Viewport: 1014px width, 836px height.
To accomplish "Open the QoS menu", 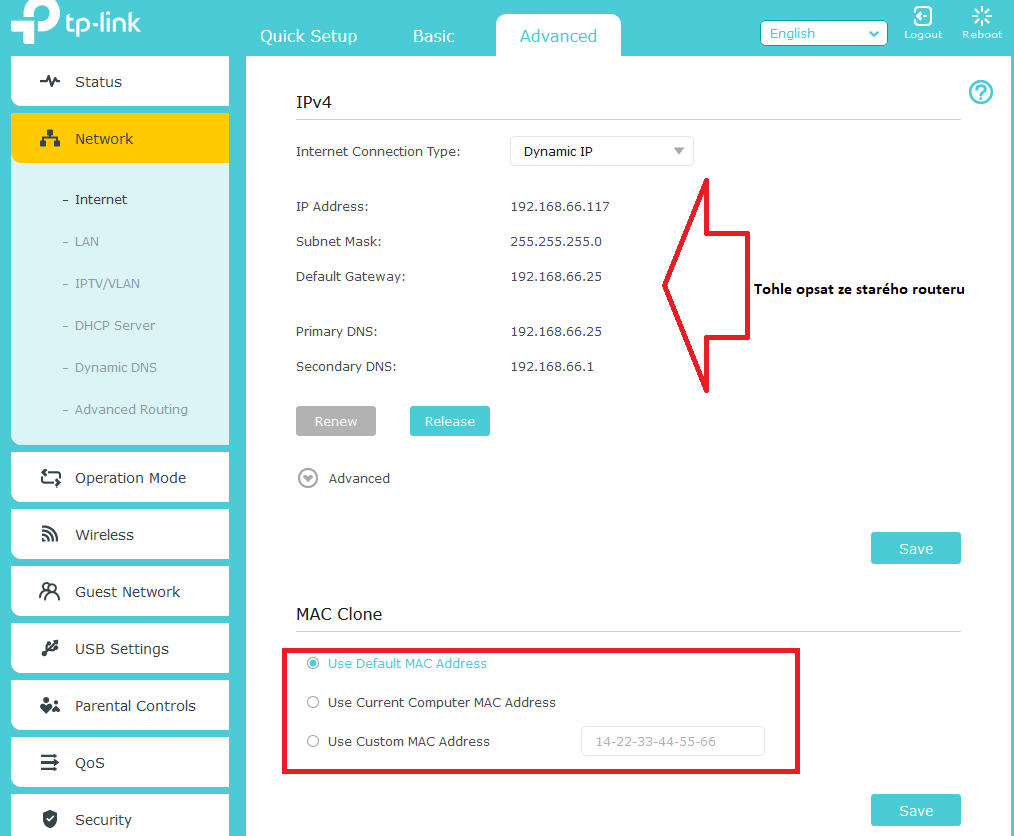I will (120, 762).
